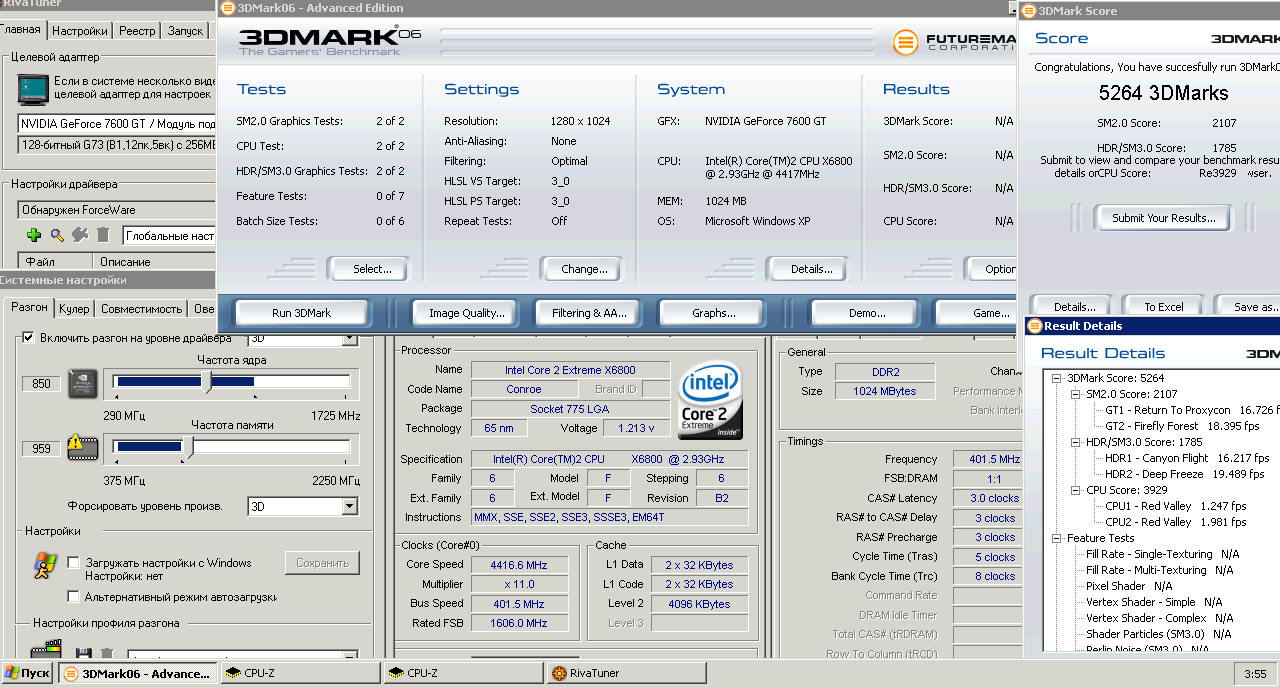Click the memory chip warning icon
Viewport: 1280px width, 688px height.
coord(83,447)
